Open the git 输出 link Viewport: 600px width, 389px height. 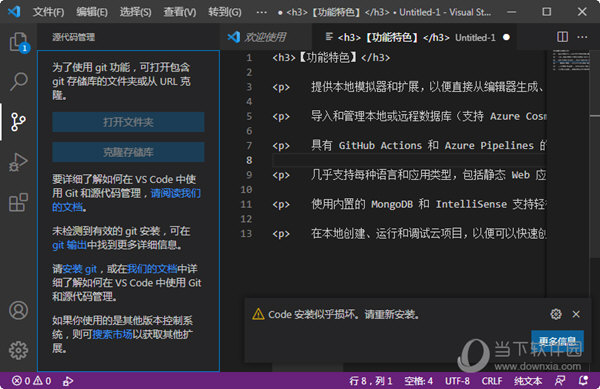pyautogui.click(x=69, y=245)
